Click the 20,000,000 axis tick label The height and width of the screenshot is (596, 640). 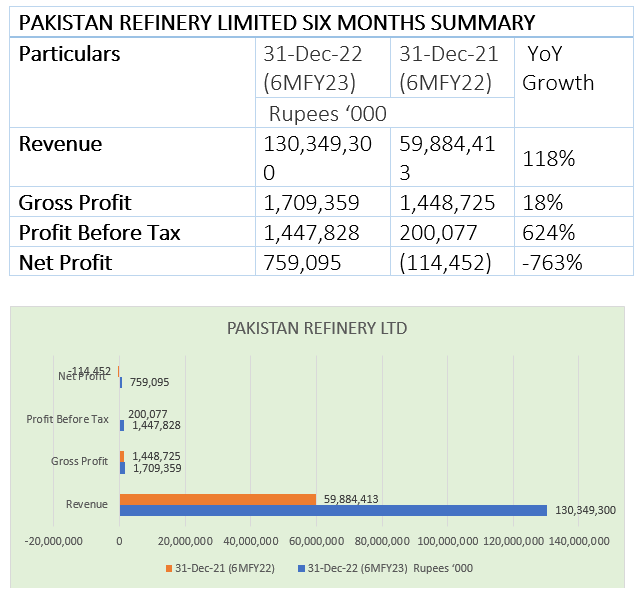[185, 541]
